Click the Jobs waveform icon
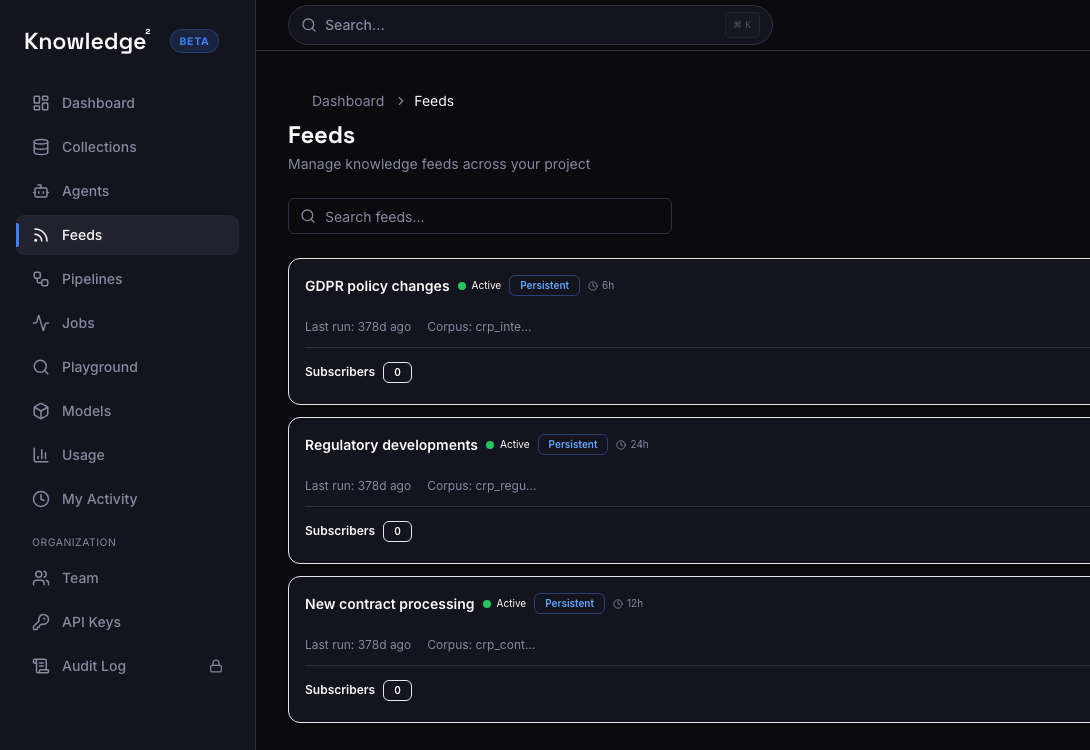1090x750 pixels. point(40,323)
